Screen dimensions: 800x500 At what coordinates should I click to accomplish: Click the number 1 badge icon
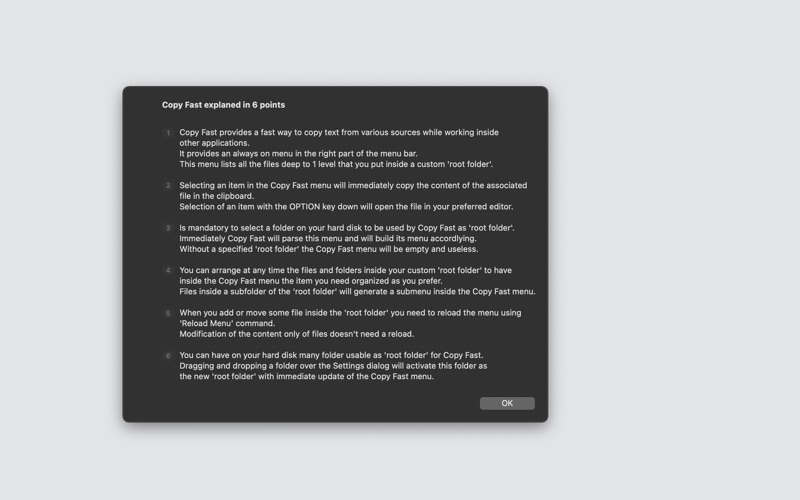point(168,133)
